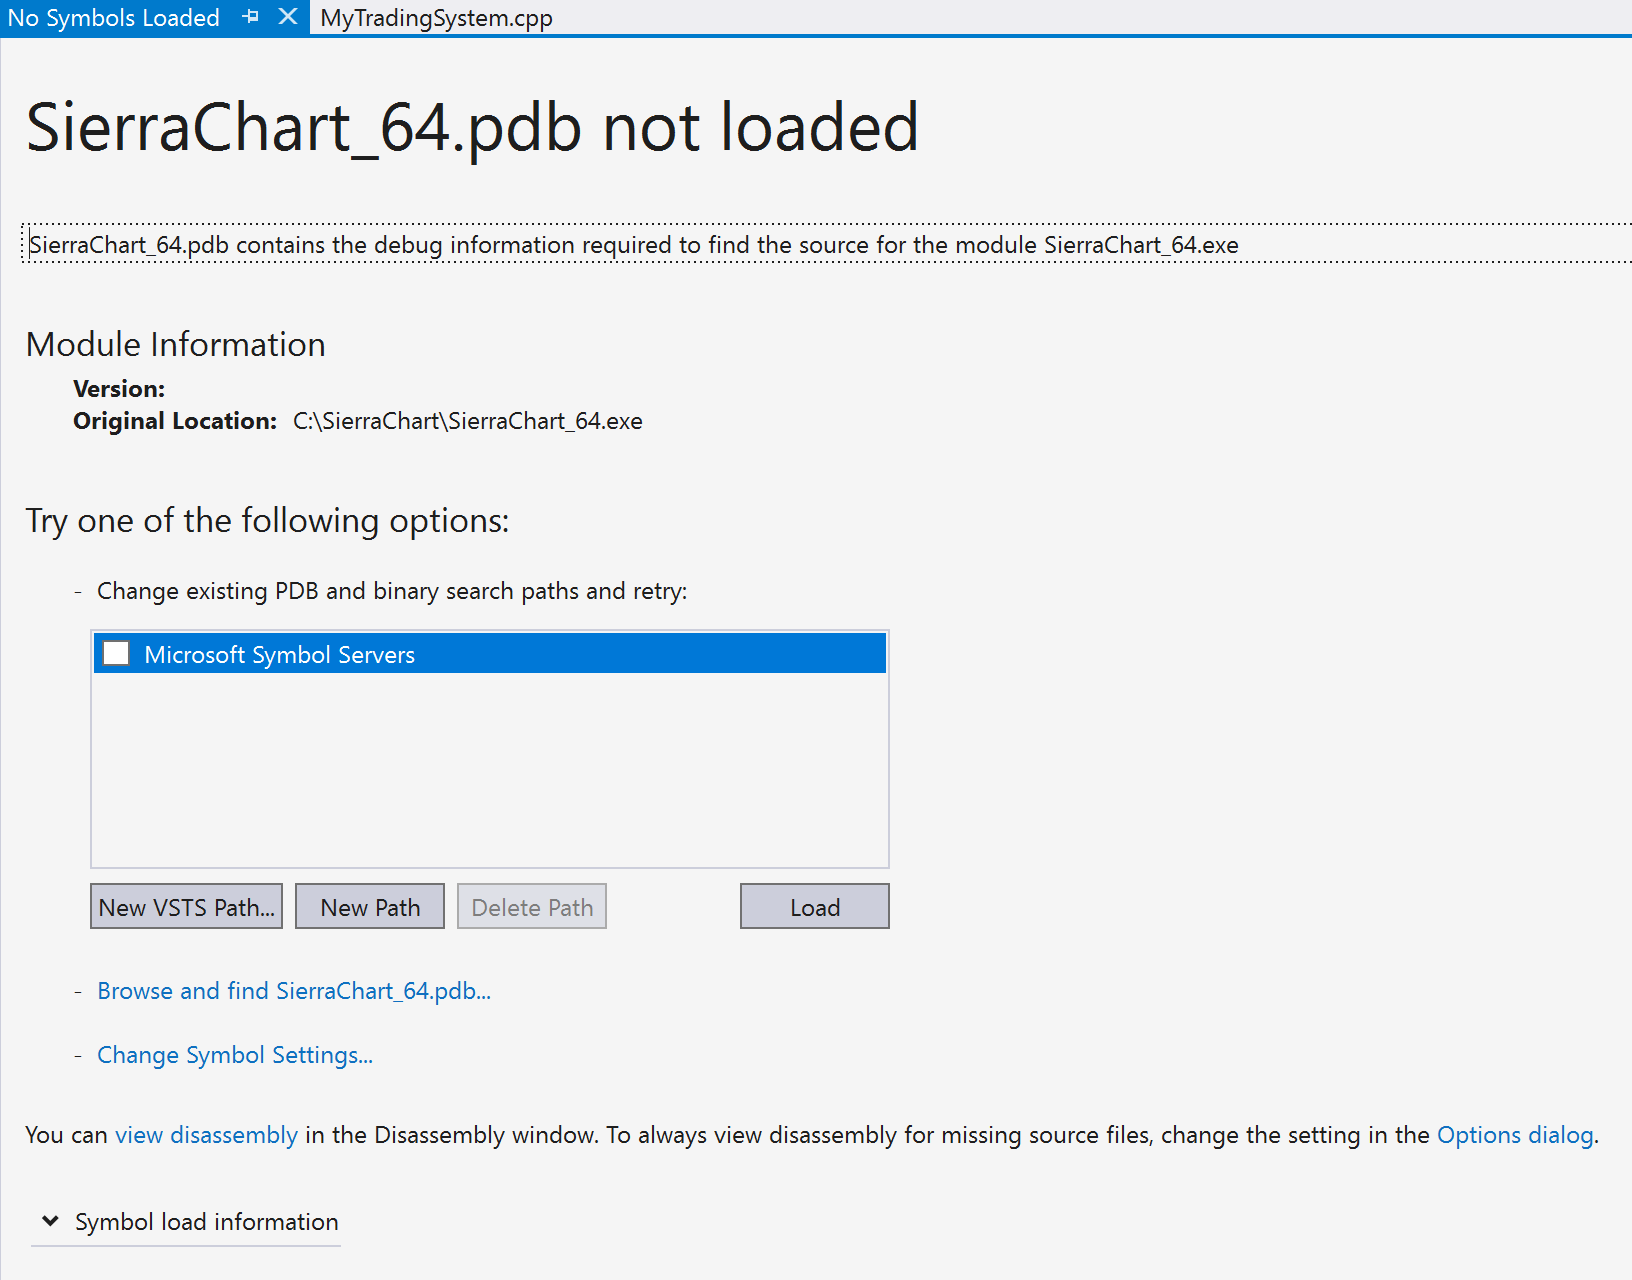The image size is (1632, 1280).
Task: Click the New VSTS Path... button
Action: 186,906
